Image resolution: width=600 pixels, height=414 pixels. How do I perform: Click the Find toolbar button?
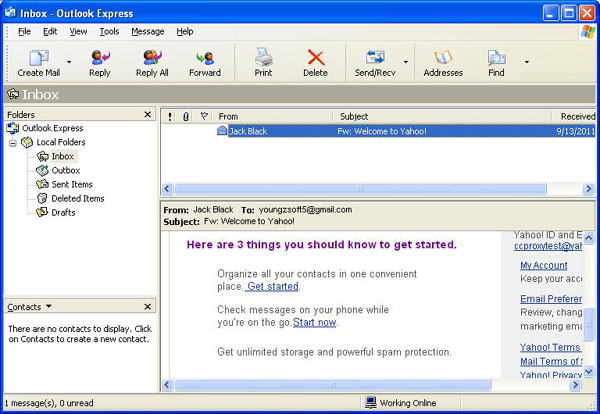coord(496,63)
